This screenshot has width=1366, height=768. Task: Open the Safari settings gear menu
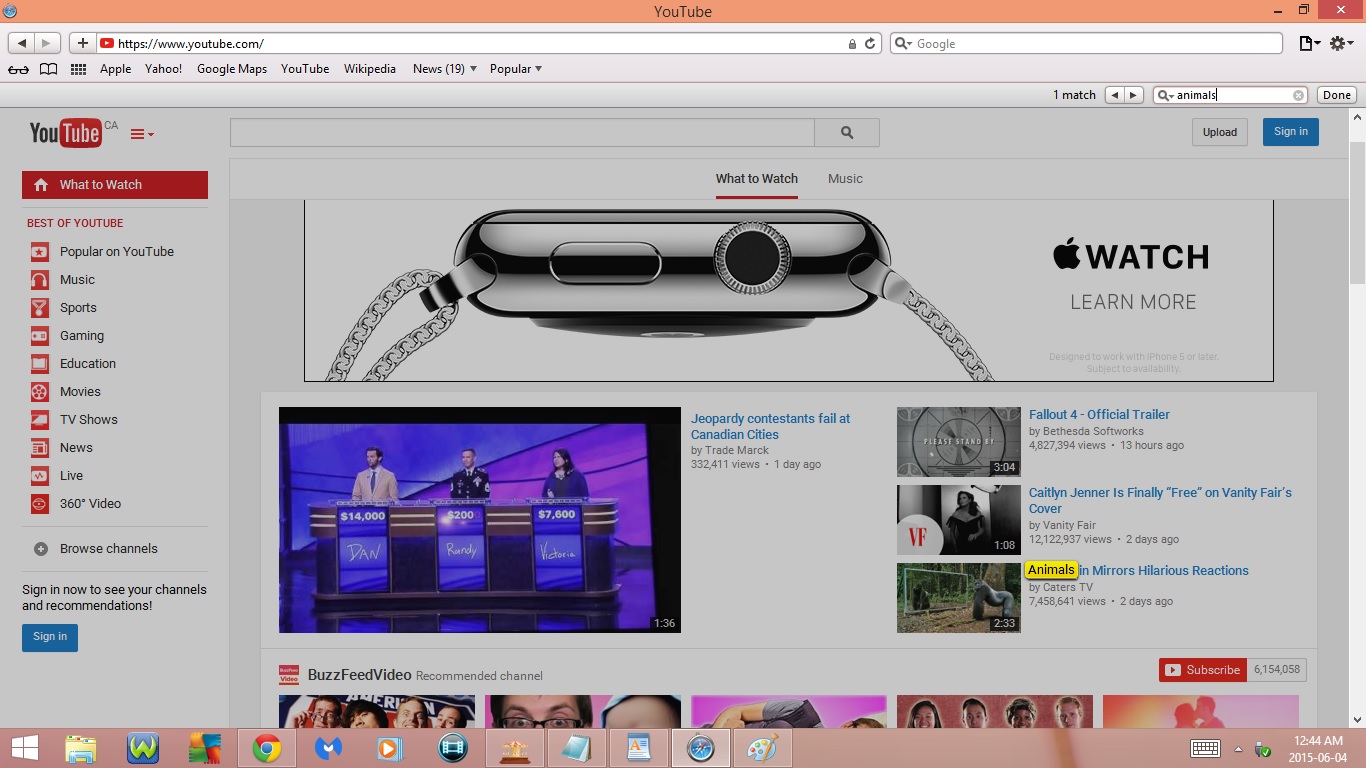click(x=1341, y=43)
